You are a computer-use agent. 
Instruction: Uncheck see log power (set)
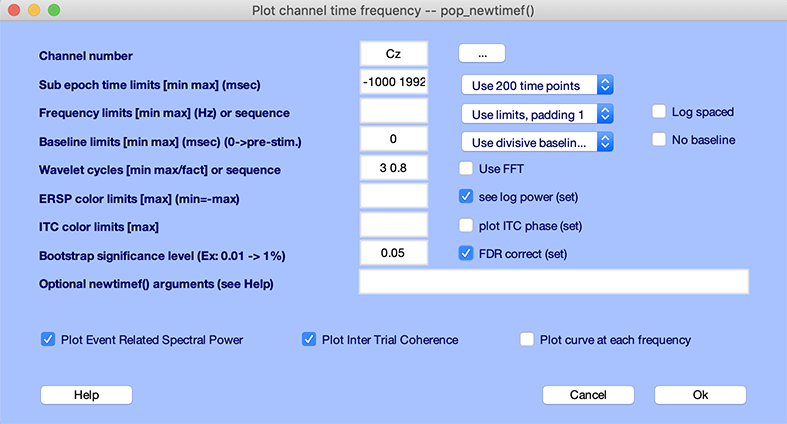466,197
